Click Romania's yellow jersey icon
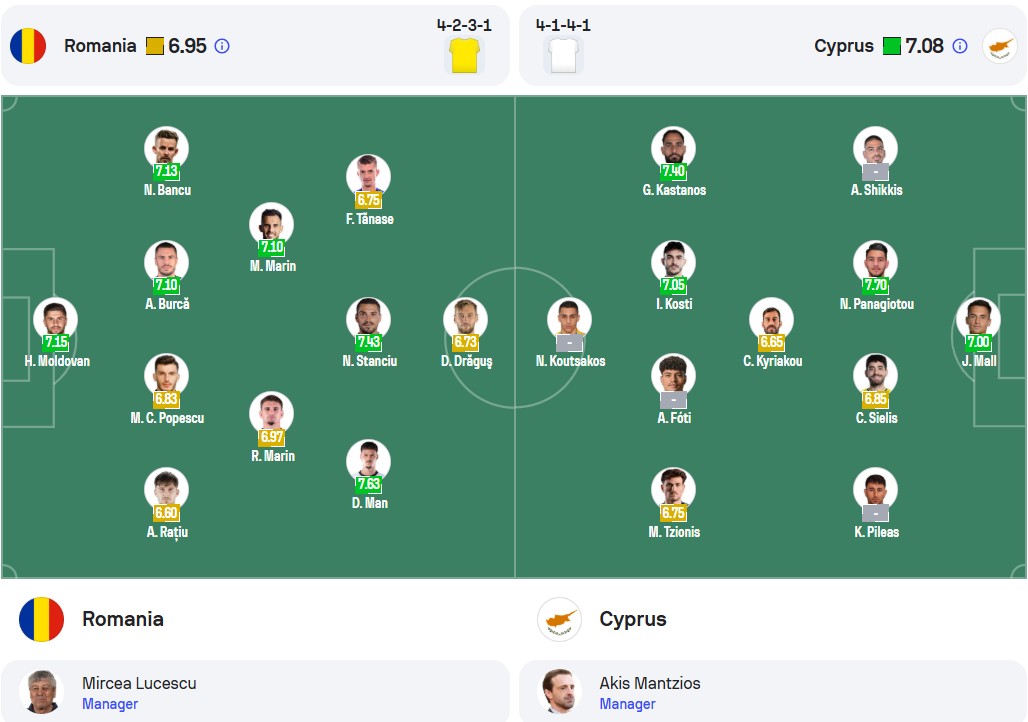Screen dimensions: 1028x722 pyautogui.click(x=464, y=55)
